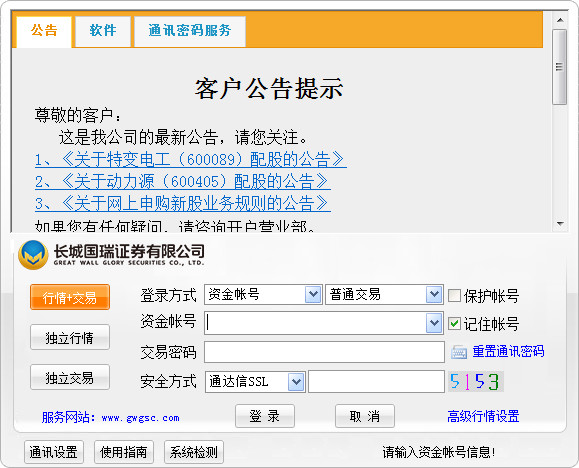The width and height of the screenshot is (579, 468).
Task: Click the 登录 button
Action: click(x=265, y=416)
